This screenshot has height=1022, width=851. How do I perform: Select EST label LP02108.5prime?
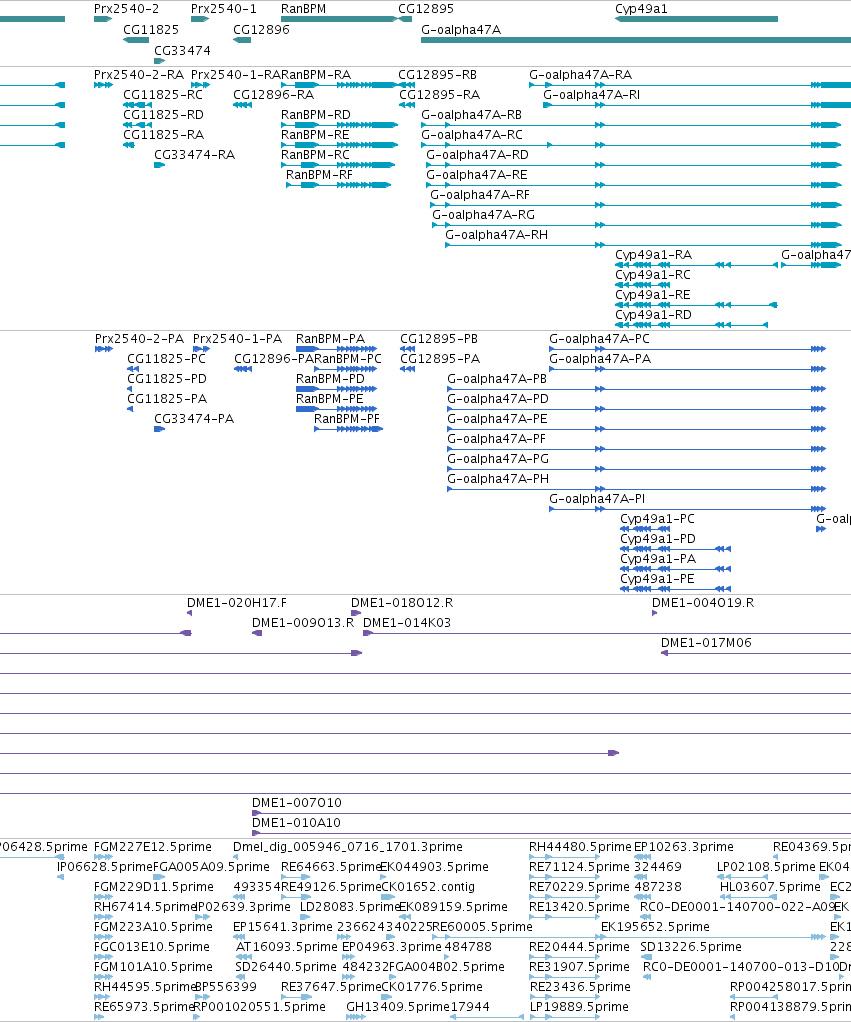[x=766, y=868]
